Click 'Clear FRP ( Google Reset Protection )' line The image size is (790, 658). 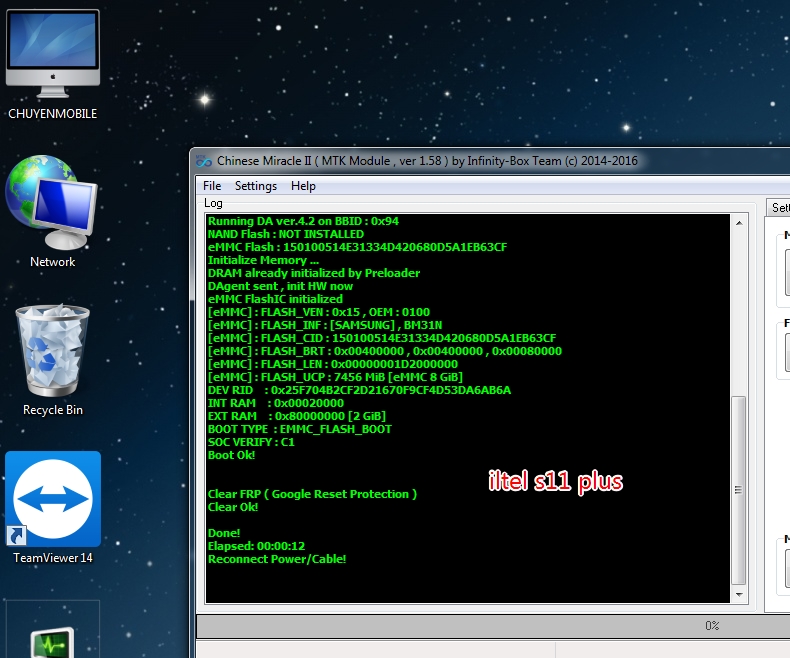(312, 494)
